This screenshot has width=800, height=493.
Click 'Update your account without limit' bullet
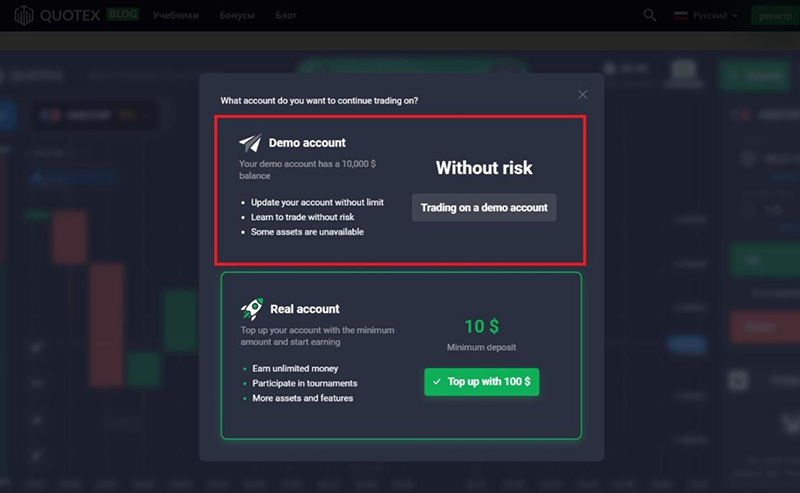point(317,202)
